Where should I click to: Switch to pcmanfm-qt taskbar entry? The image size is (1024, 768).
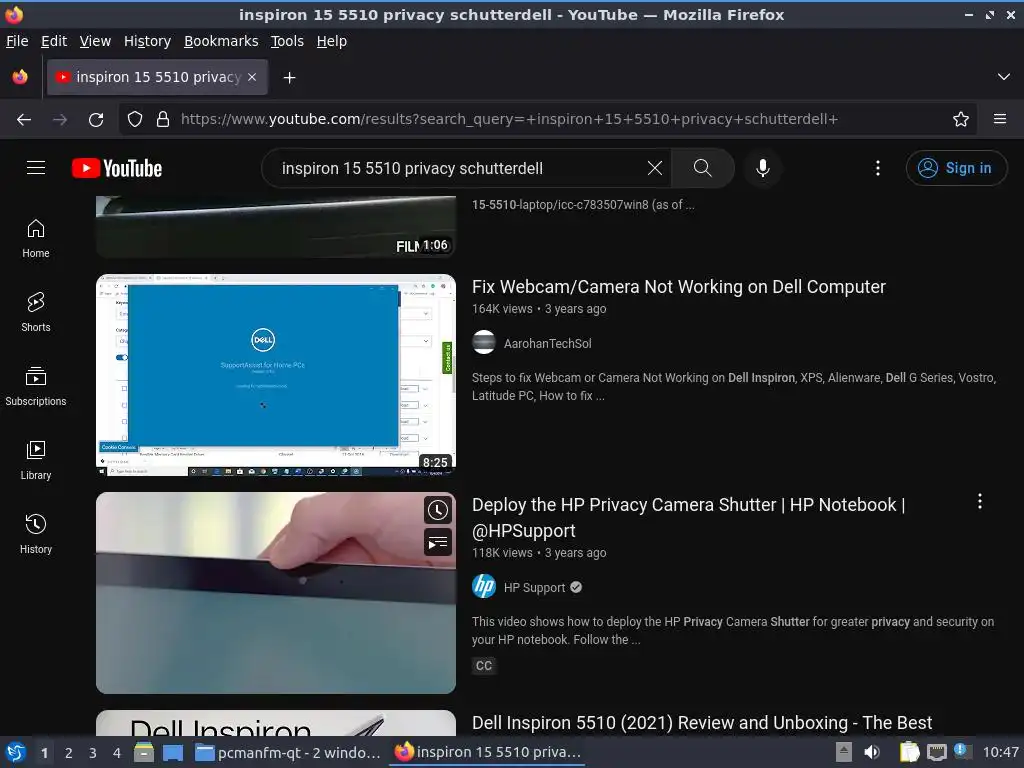click(288, 753)
